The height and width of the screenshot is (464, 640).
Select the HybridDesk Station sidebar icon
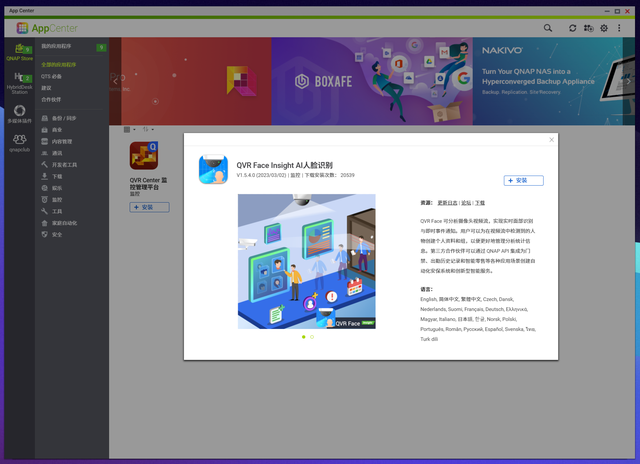click(20, 83)
